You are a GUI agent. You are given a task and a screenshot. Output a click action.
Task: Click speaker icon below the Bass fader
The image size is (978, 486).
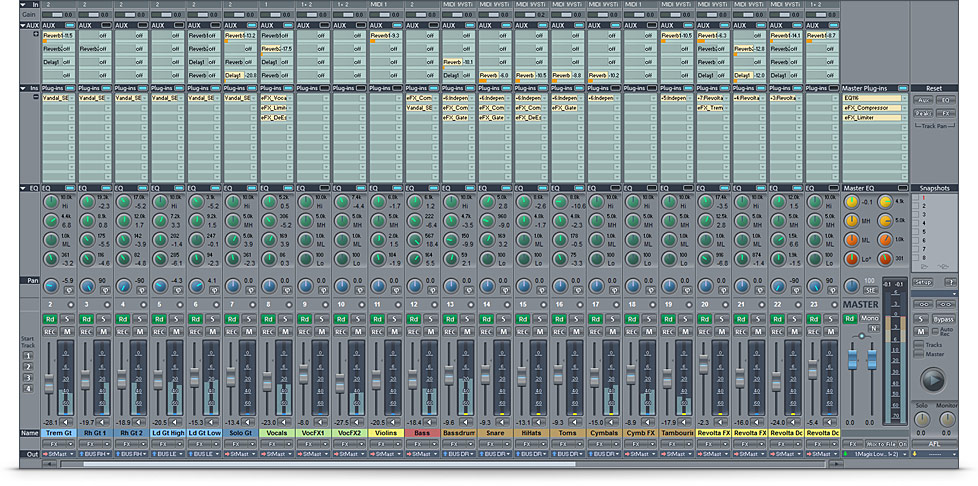429,422
